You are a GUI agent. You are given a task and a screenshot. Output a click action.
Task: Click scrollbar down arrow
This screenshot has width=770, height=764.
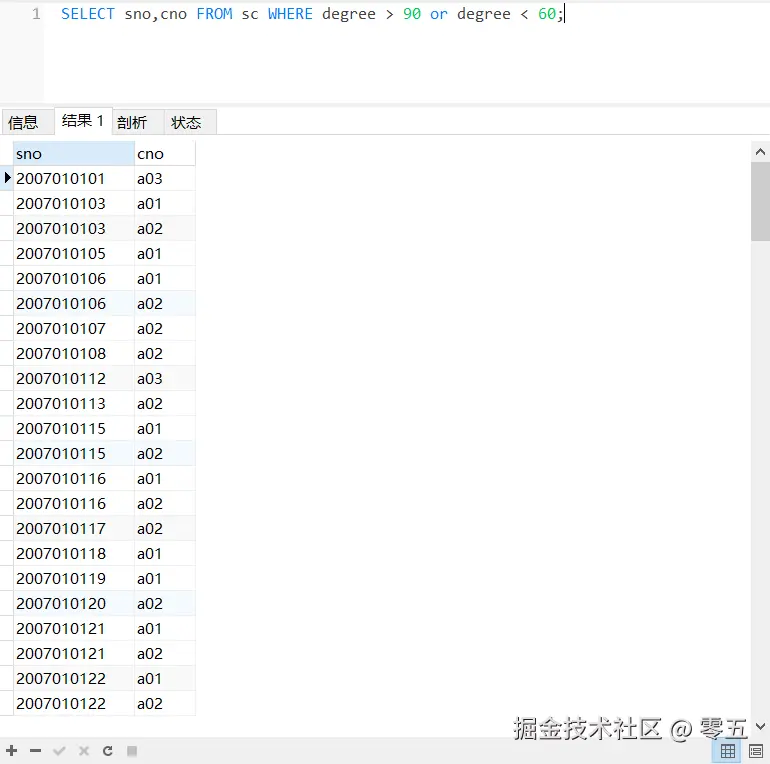click(760, 726)
